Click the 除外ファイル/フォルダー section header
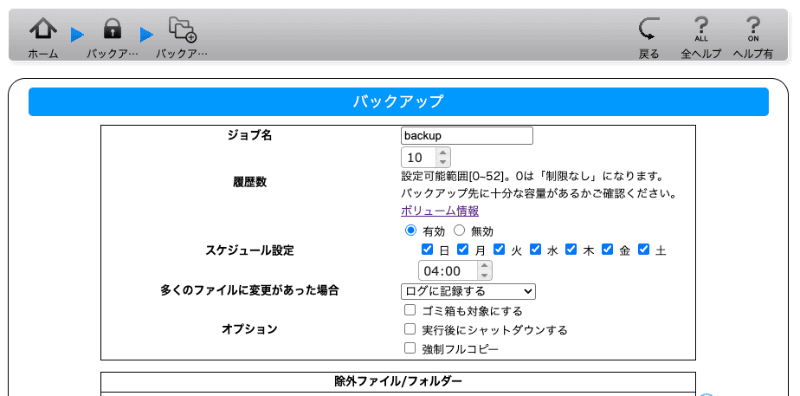This screenshot has height=396, width=800. (x=398, y=381)
